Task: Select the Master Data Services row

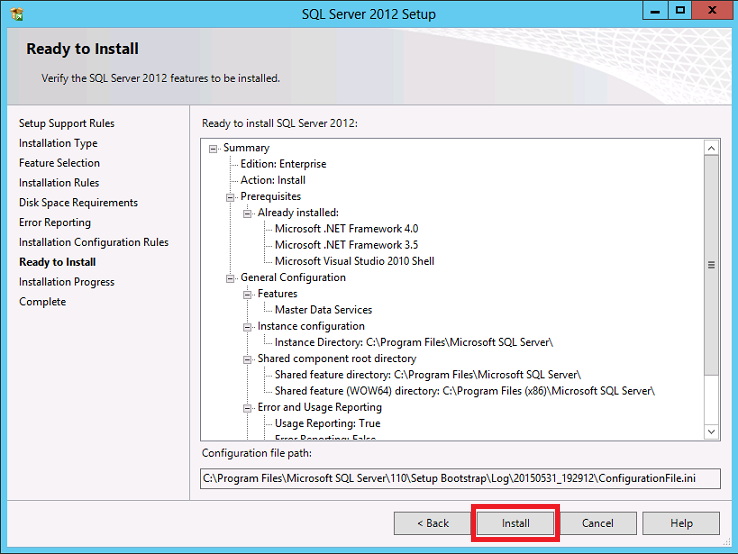Action: pyautogui.click(x=323, y=310)
